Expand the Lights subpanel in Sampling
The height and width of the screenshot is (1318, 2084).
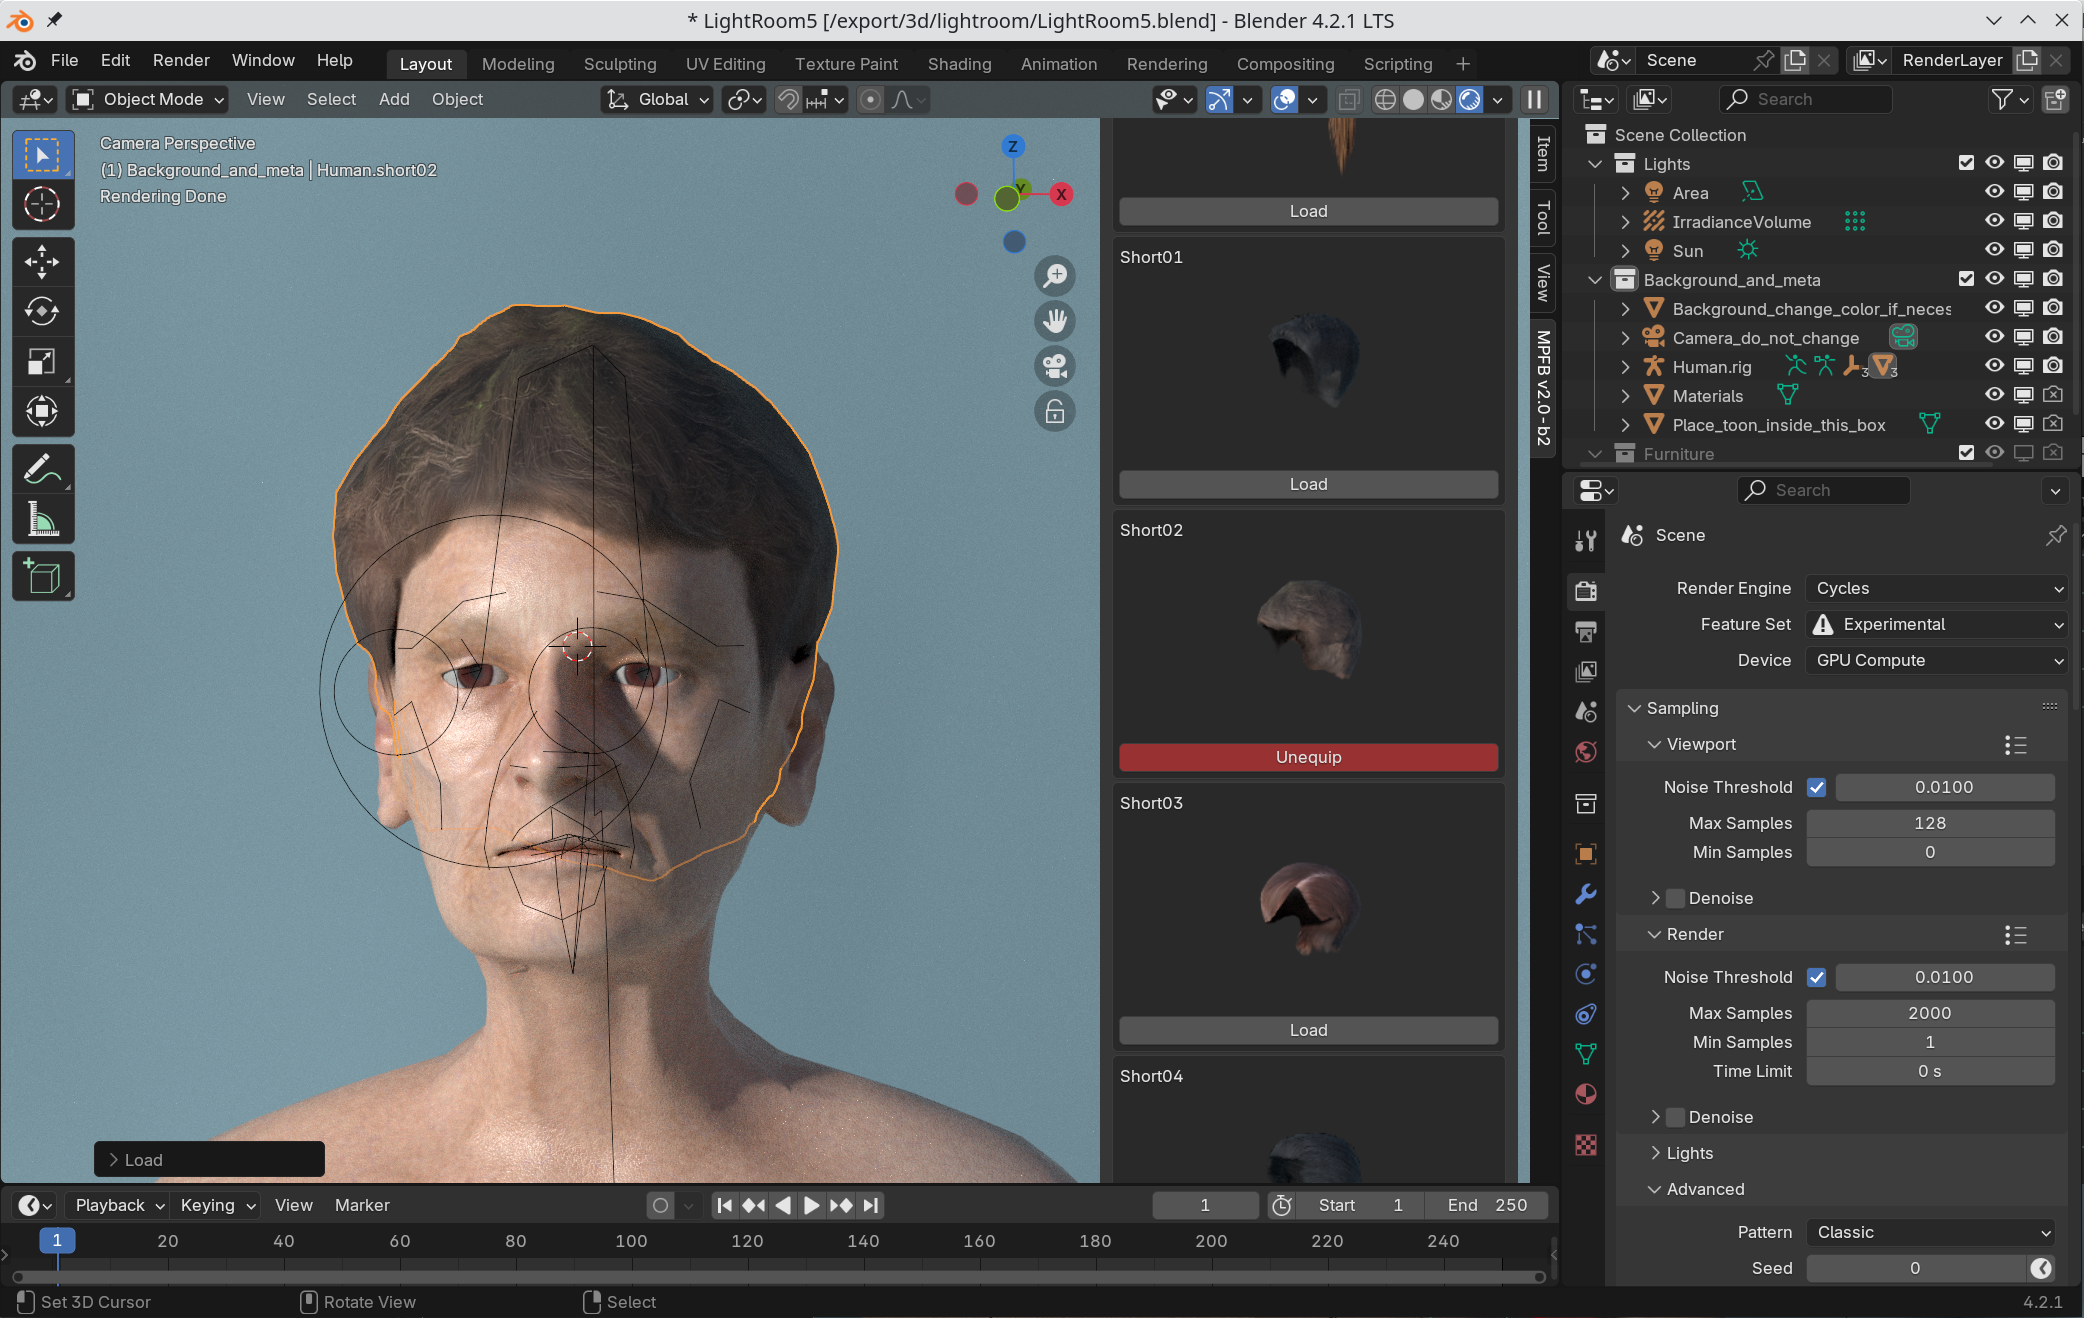pyautogui.click(x=1689, y=1153)
